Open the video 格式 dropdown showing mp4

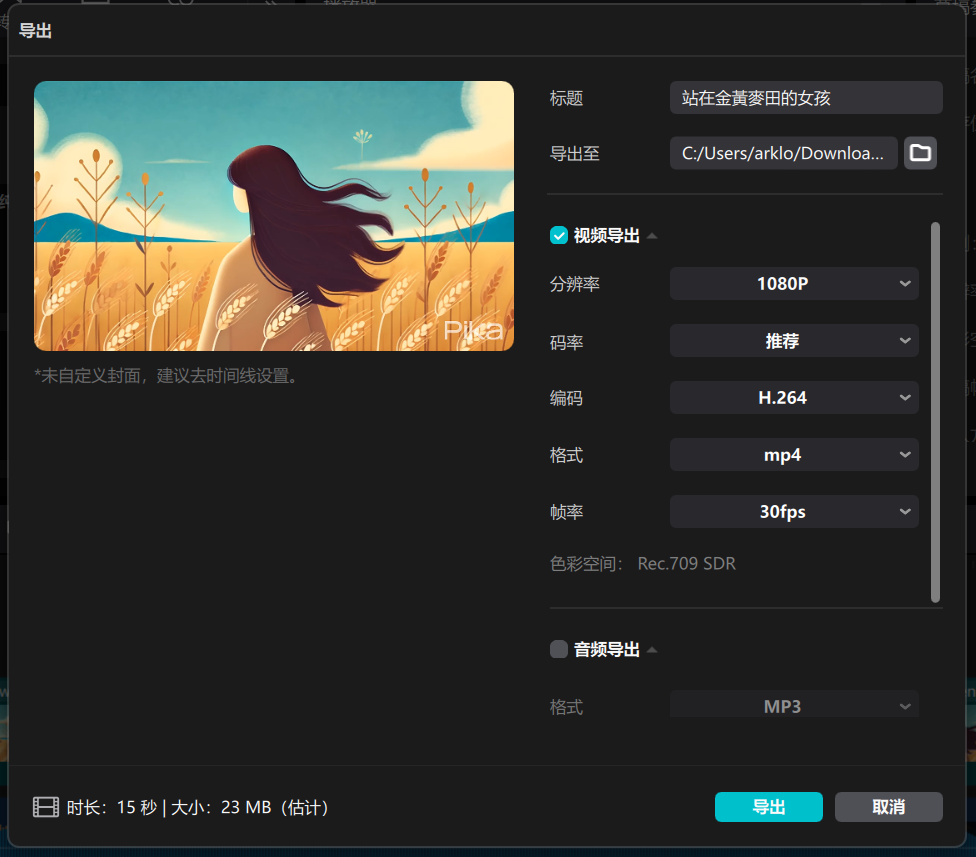[794, 455]
